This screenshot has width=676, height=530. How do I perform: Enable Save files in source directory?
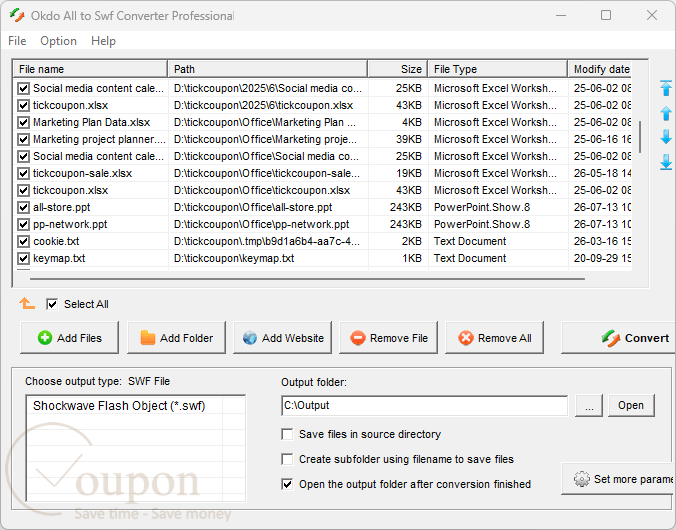tap(287, 434)
